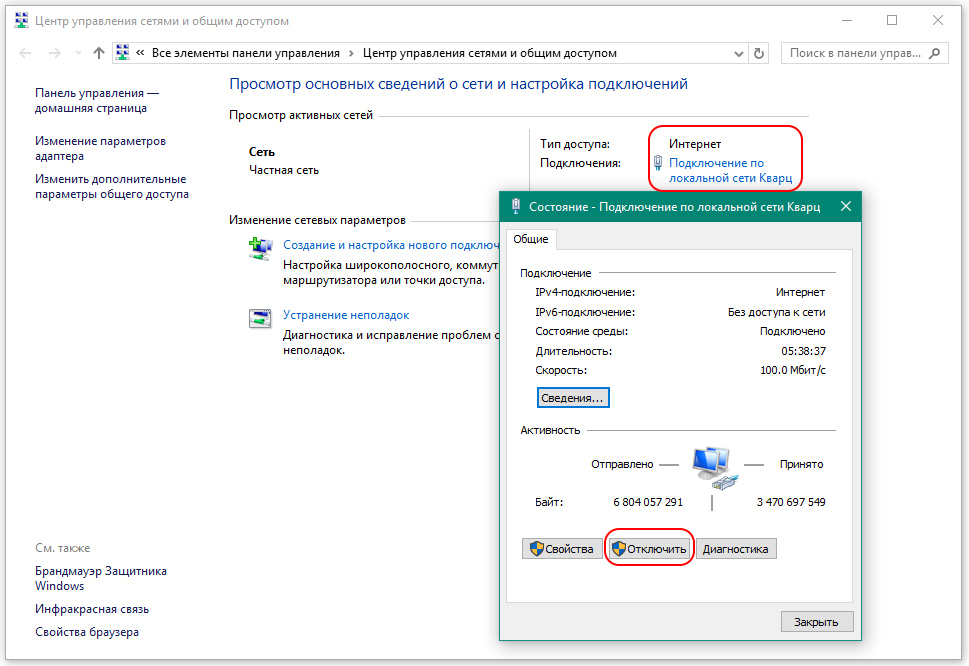
Task: Click the 'Закрыть' button
Action: pos(817,622)
